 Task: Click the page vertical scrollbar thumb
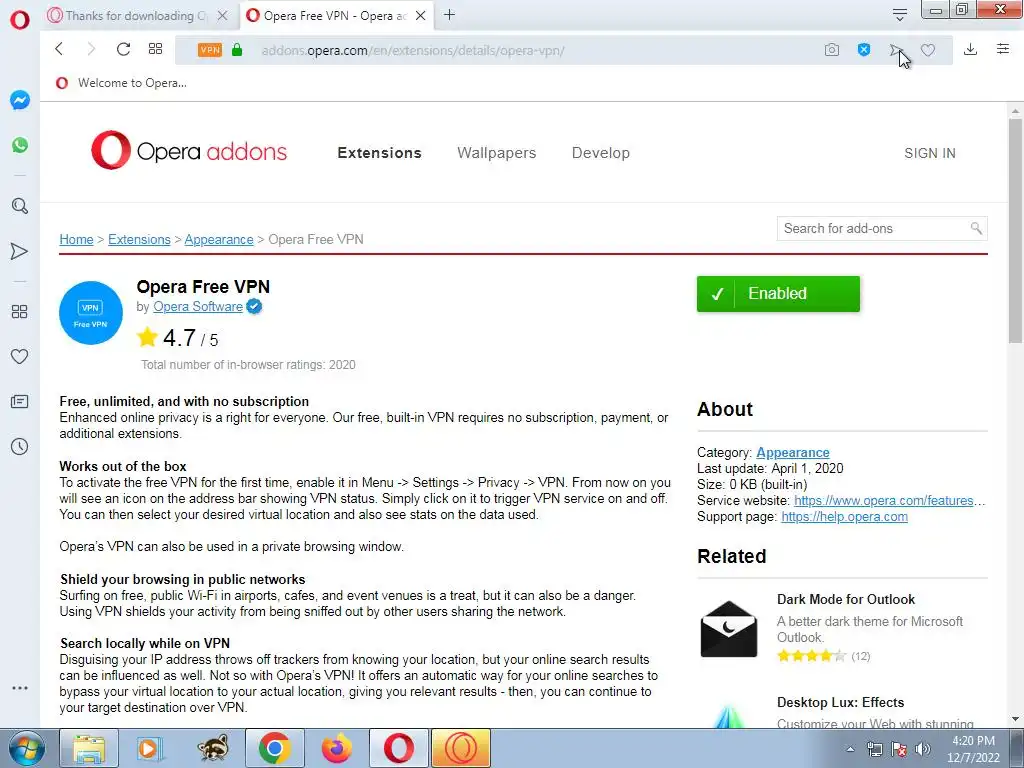pos(1015,232)
